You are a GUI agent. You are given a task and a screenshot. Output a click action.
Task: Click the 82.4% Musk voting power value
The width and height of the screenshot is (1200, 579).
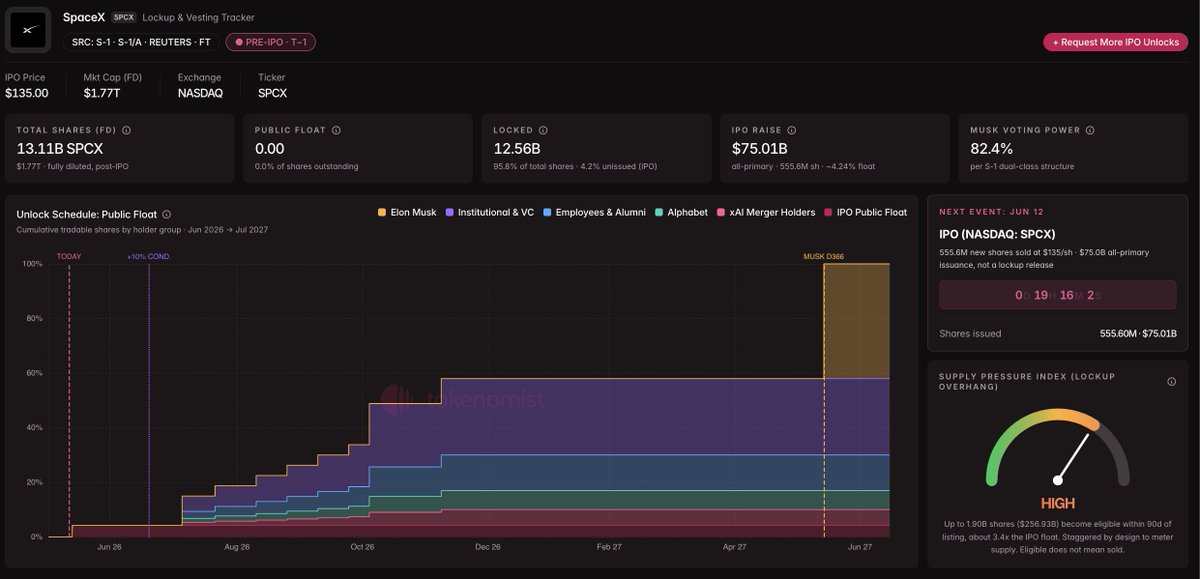point(991,149)
